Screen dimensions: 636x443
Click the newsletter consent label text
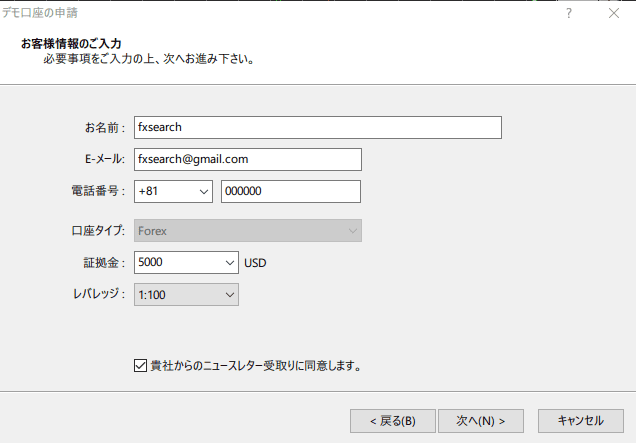point(256,366)
